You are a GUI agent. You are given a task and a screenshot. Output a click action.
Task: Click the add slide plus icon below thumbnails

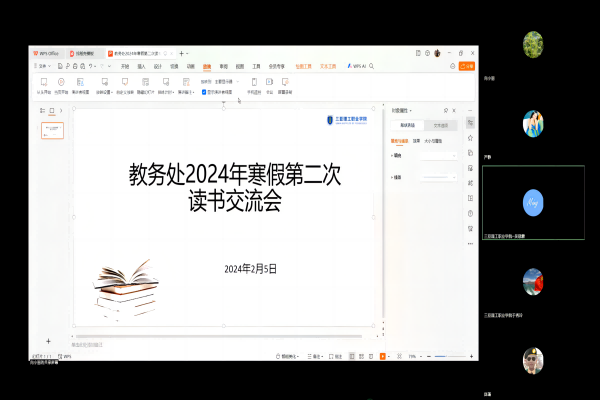48,342
